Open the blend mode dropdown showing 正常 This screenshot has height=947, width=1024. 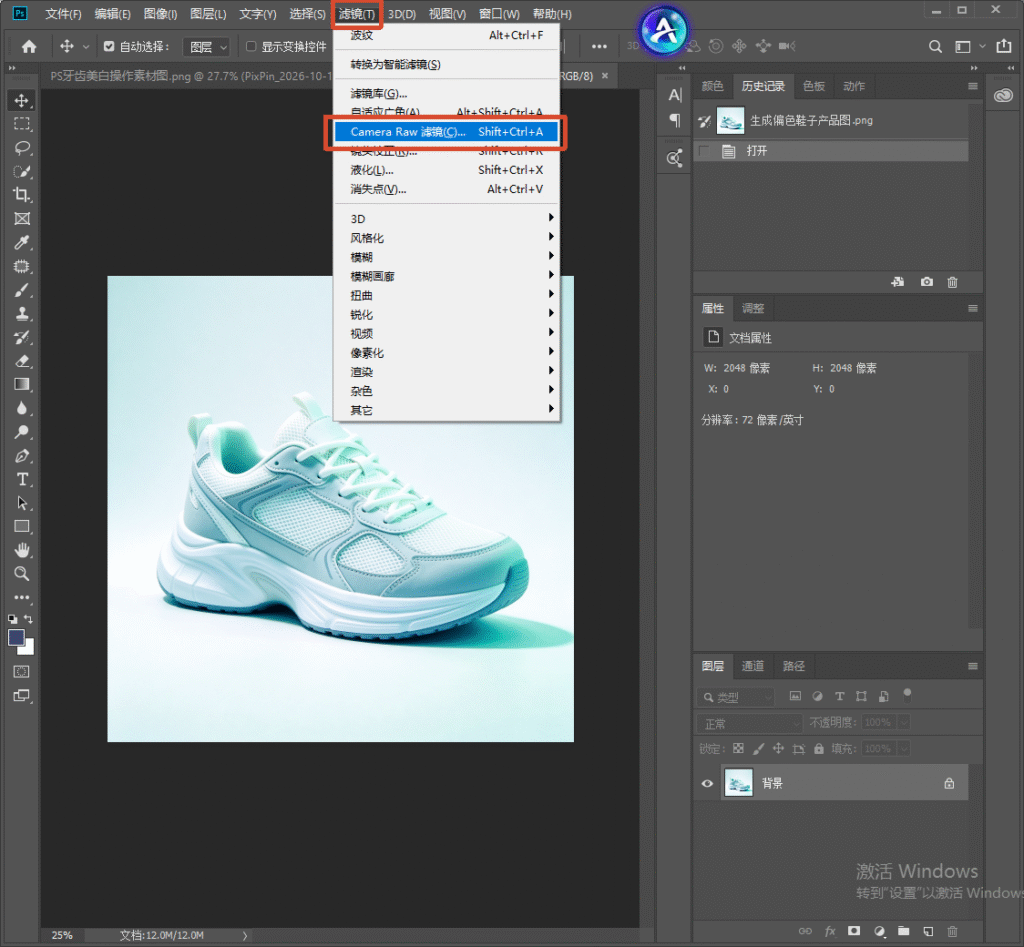(x=749, y=724)
